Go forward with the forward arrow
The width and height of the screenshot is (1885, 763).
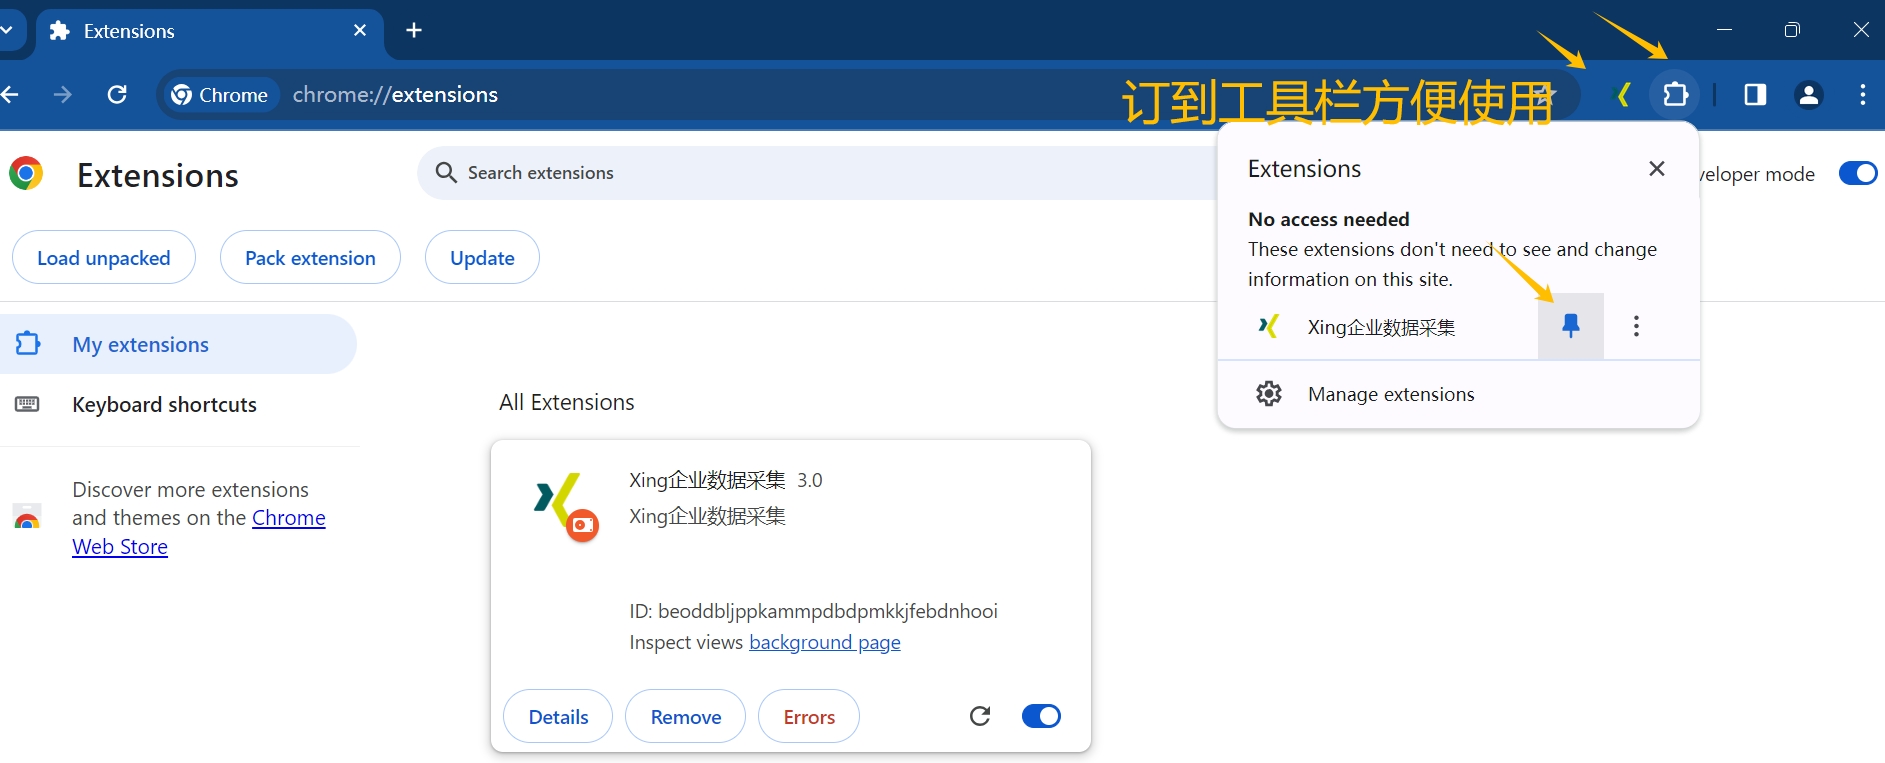pyautogui.click(x=63, y=95)
